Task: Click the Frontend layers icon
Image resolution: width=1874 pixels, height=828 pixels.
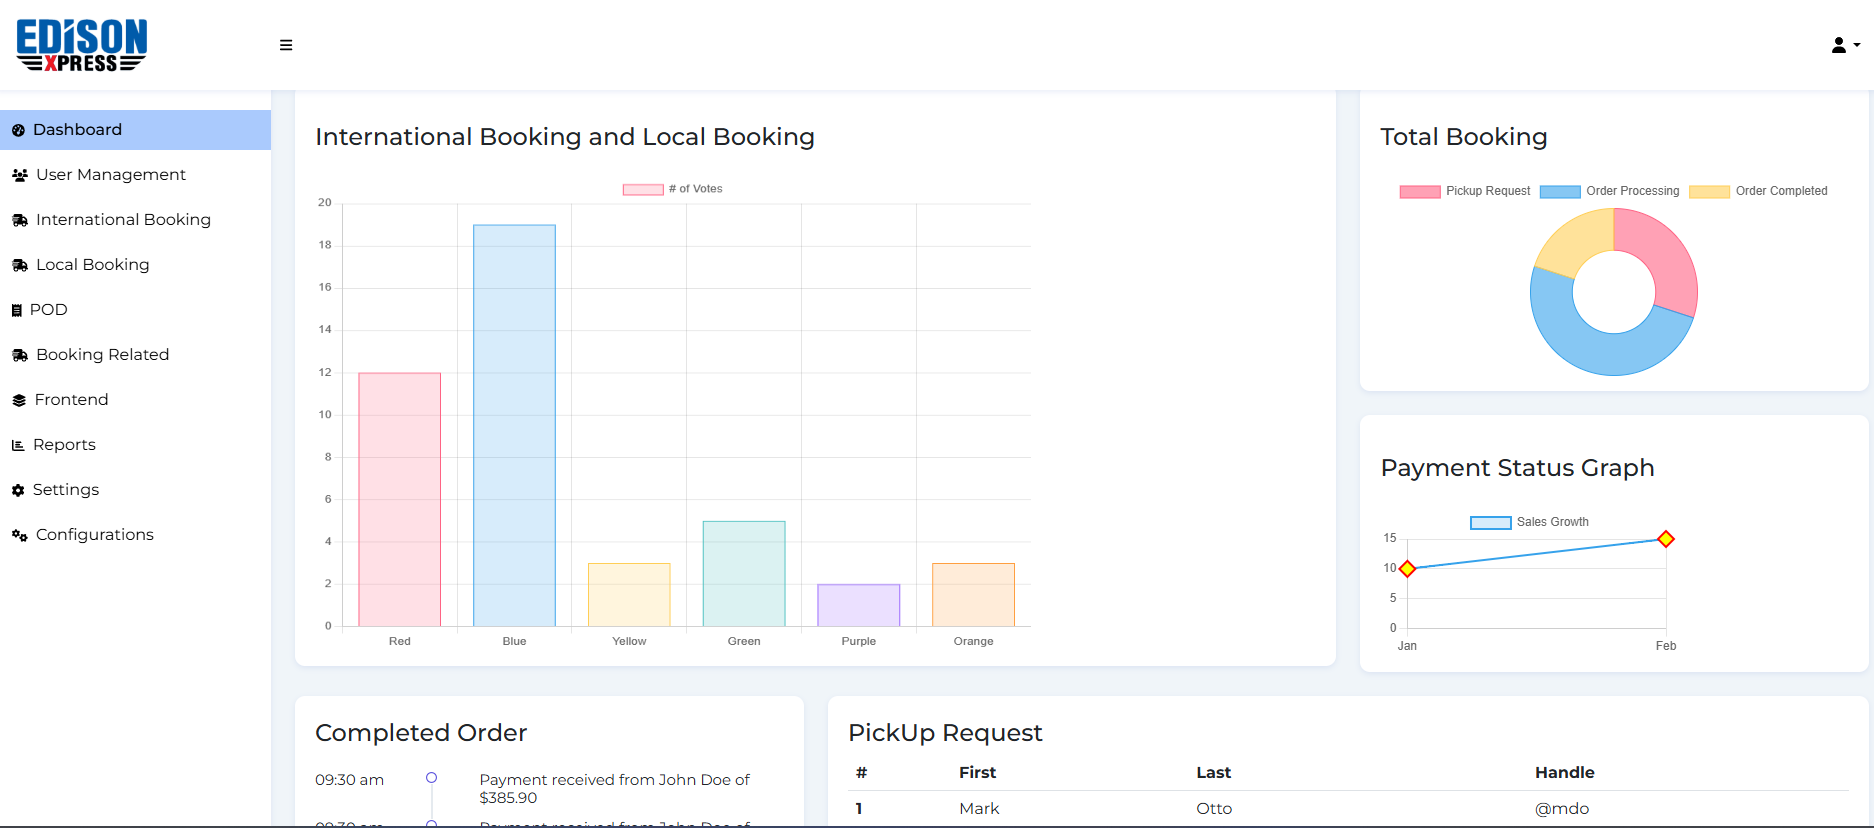Action: point(18,400)
